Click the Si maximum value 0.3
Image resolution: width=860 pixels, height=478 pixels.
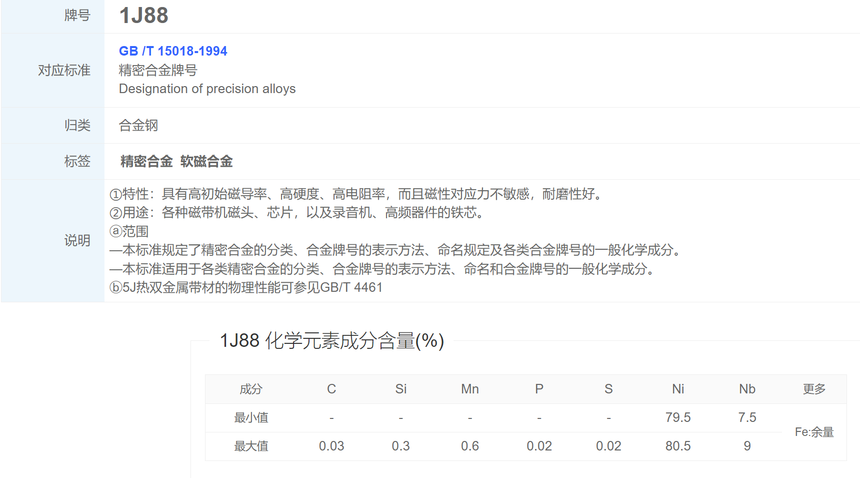(x=401, y=446)
